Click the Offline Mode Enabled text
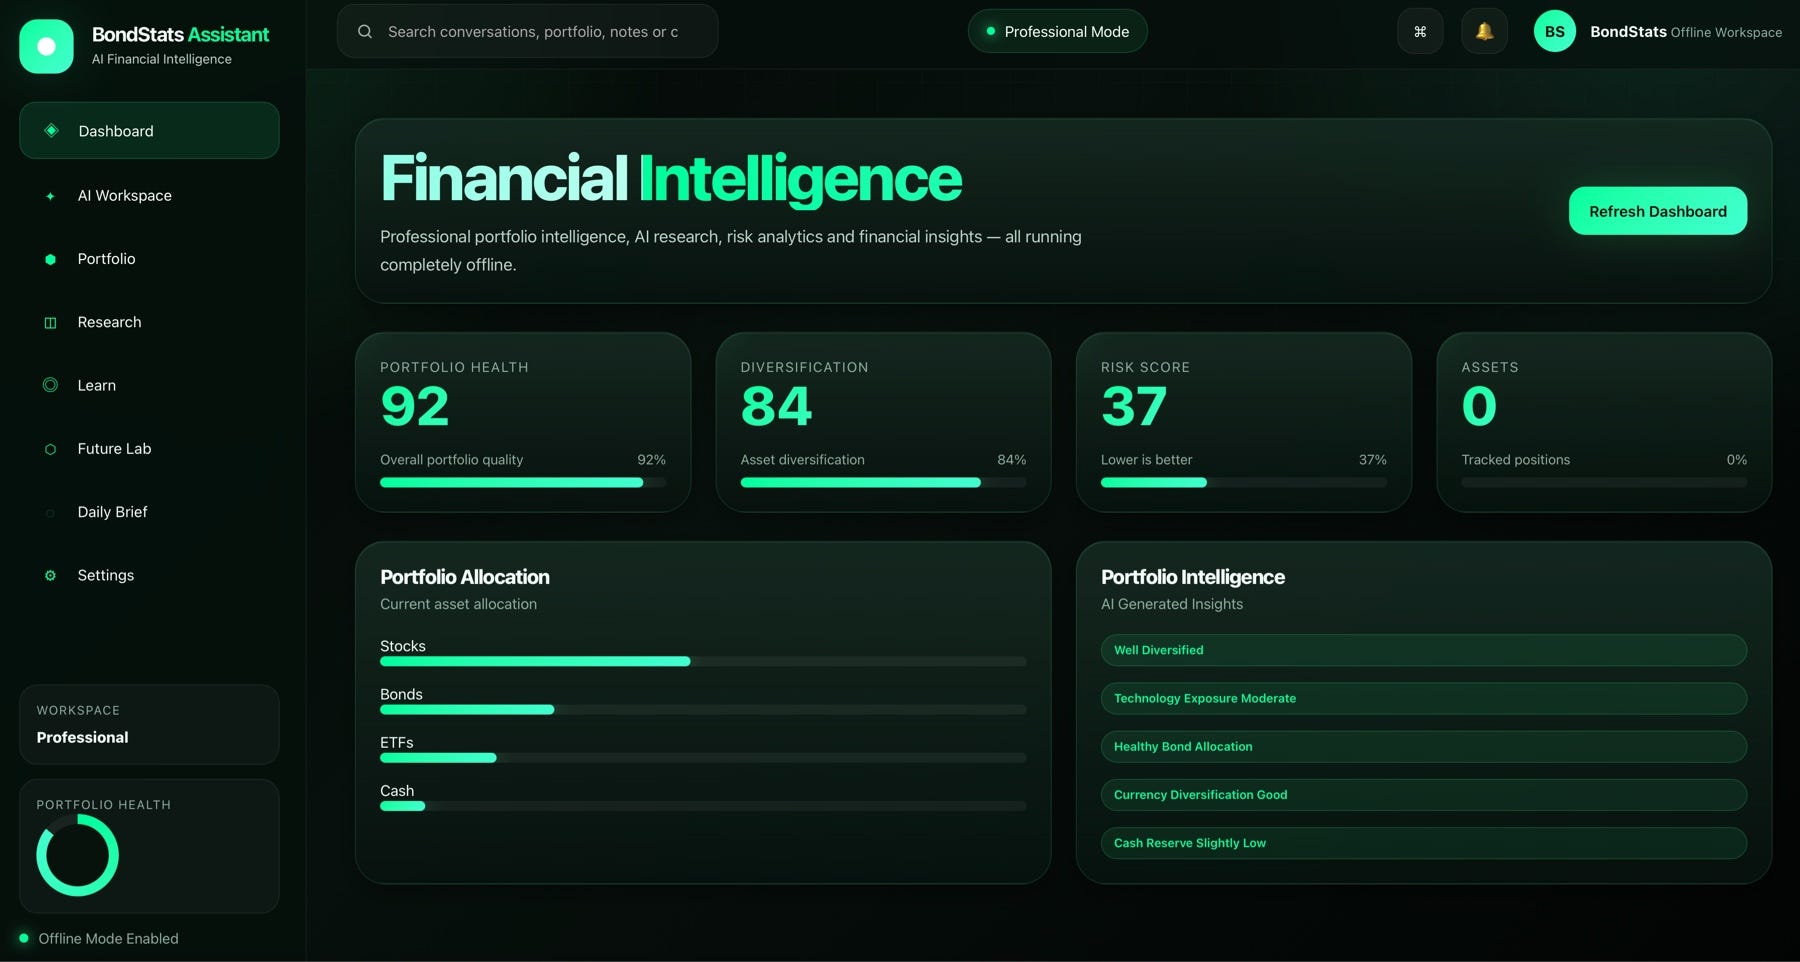The width and height of the screenshot is (1800, 962). pyautogui.click(x=108, y=938)
